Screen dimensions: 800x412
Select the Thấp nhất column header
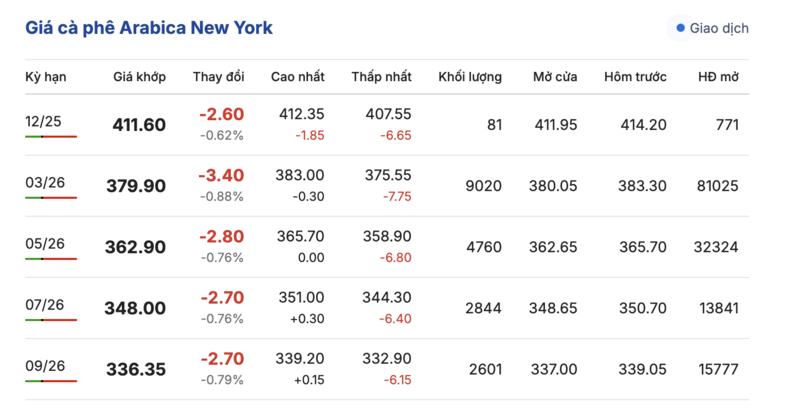pyautogui.click(x=381, y=77)
